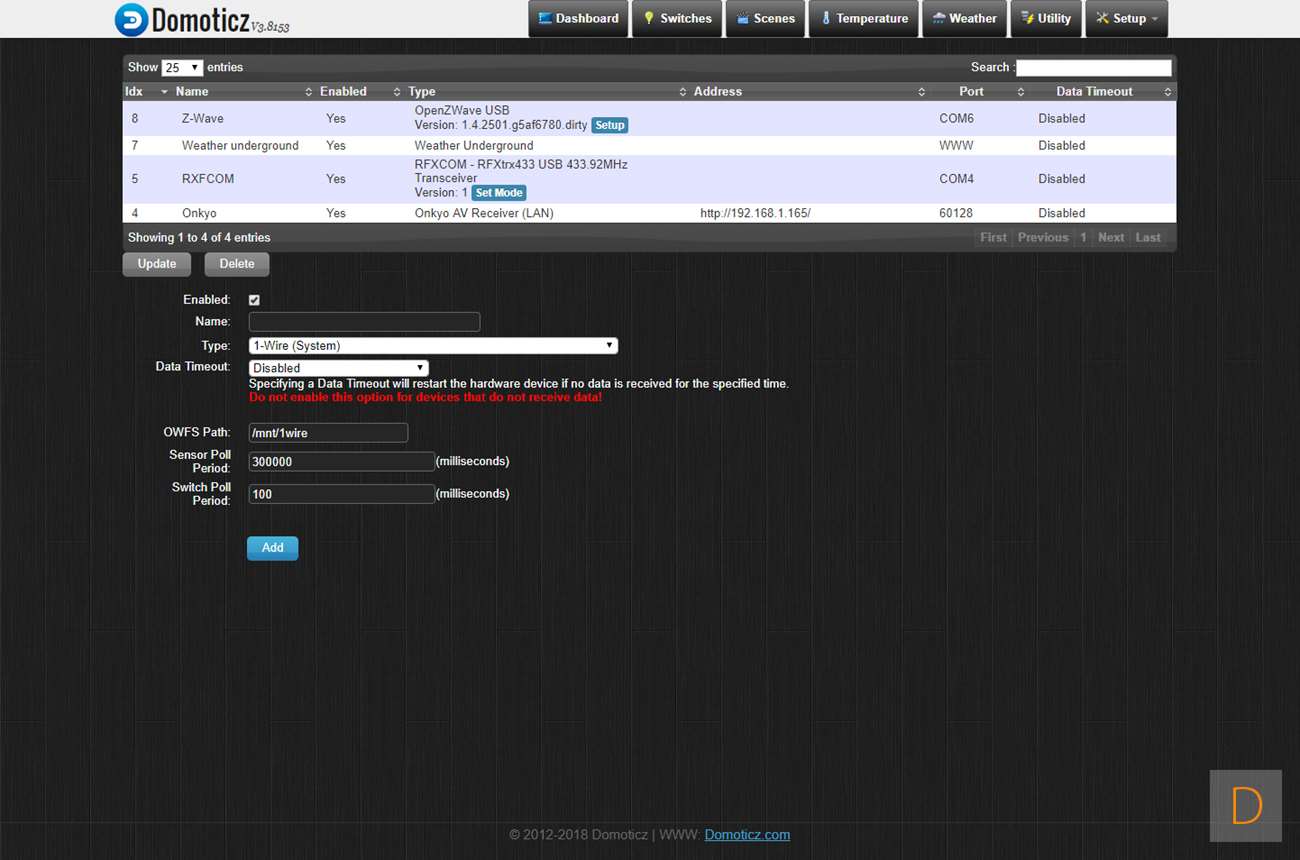Screen dimensions: 1300x860
Task: Follow the Domoticz.com footer link
Action: pos(747,835)
